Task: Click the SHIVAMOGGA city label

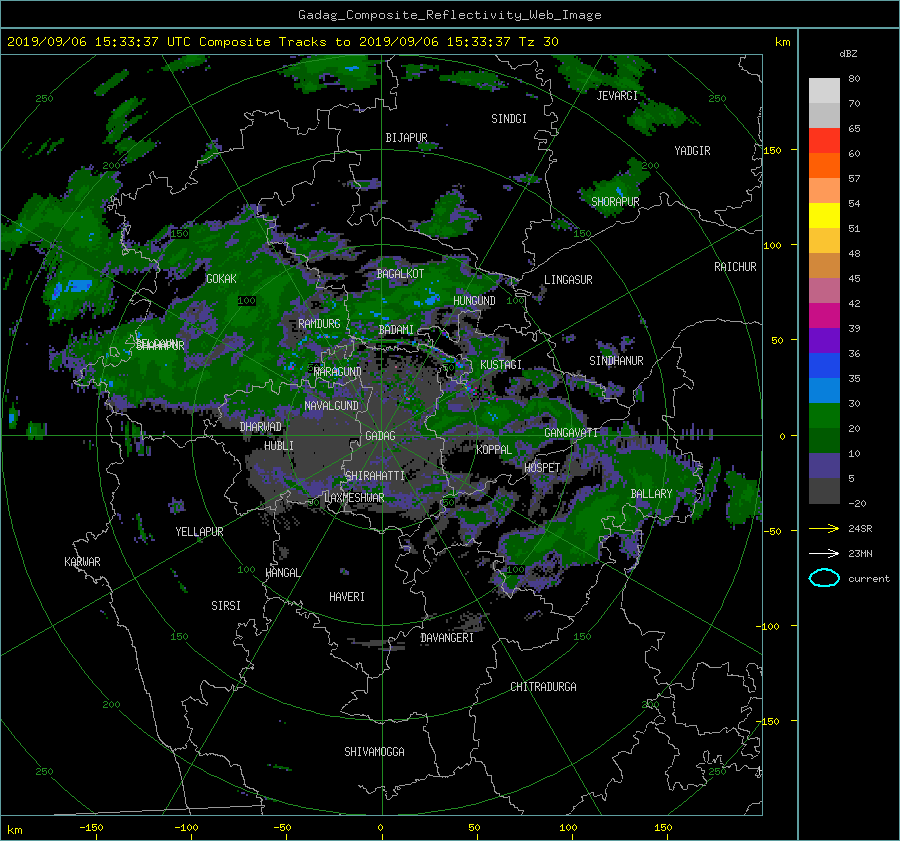Action: 374,751
